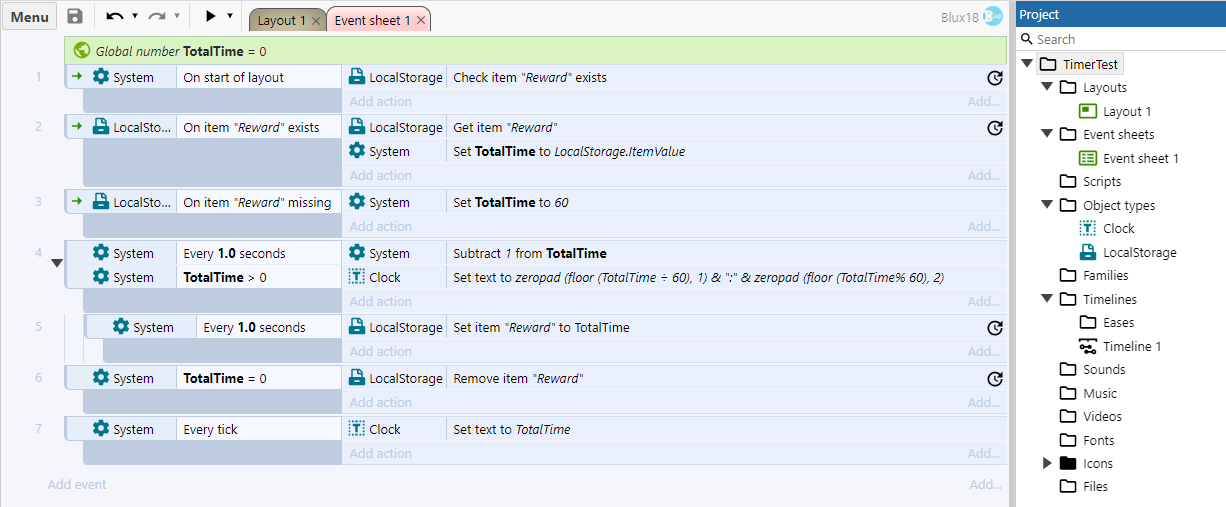Select the "On start of layout" condition

point(259,77)
